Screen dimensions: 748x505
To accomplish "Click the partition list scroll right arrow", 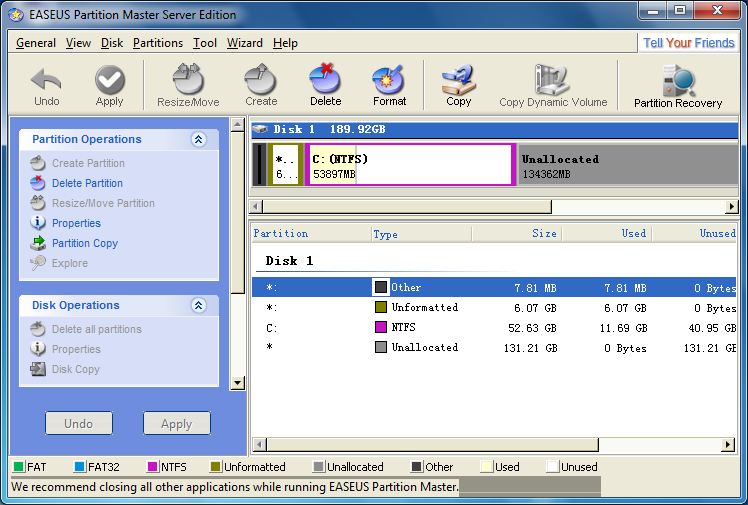I will coord(727,444).
